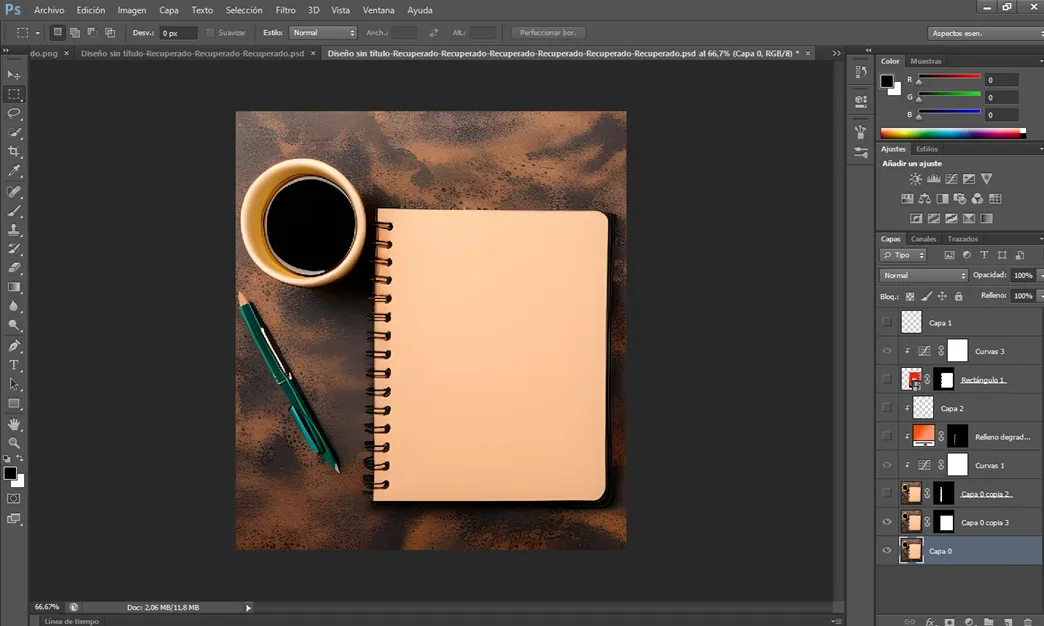This screenshot has width=1044, height=626.
Task: Show the Capa 1 layer
Action: click(x=887, y=322)
